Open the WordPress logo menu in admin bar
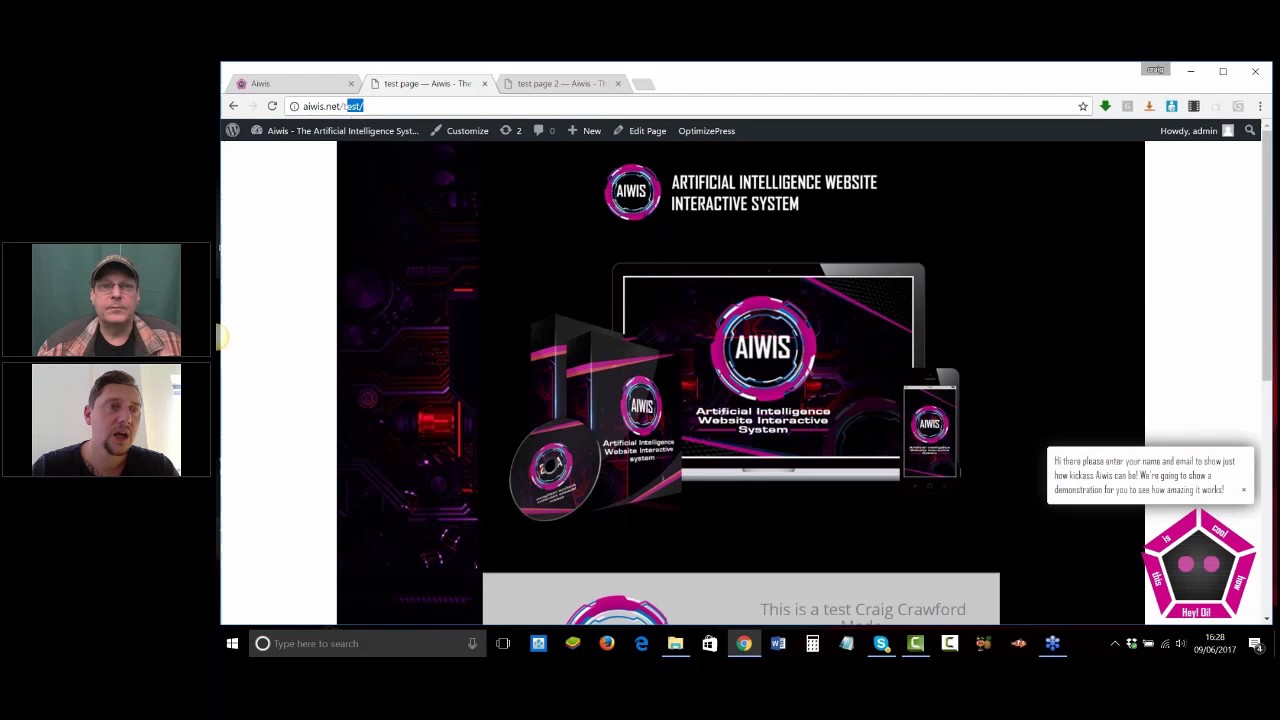1280x720 pixels. point(233,131)
